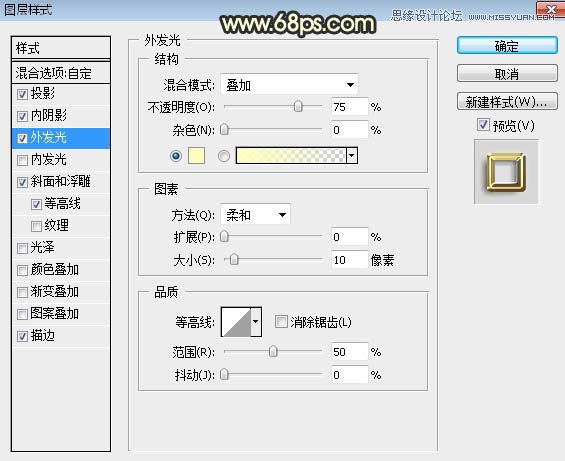The image size is (565, 461).
Task: Open the 方法(Q) technique dropdown
Action: pos(255,215)
